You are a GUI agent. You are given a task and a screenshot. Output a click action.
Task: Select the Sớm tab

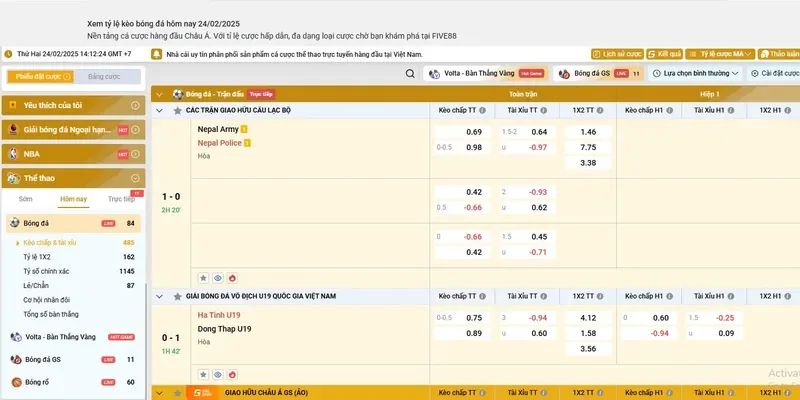25,199
